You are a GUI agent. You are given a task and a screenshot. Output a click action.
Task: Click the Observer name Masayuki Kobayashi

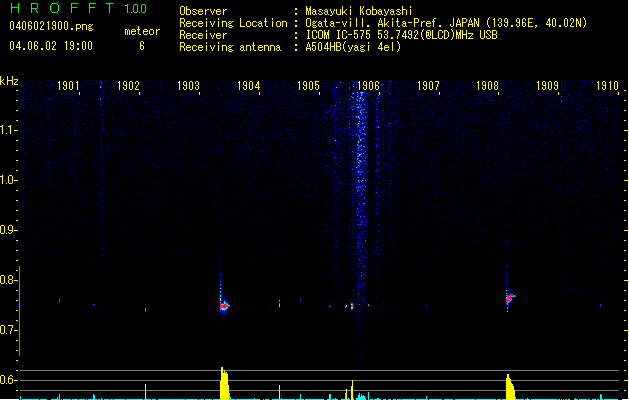[359, 11]
